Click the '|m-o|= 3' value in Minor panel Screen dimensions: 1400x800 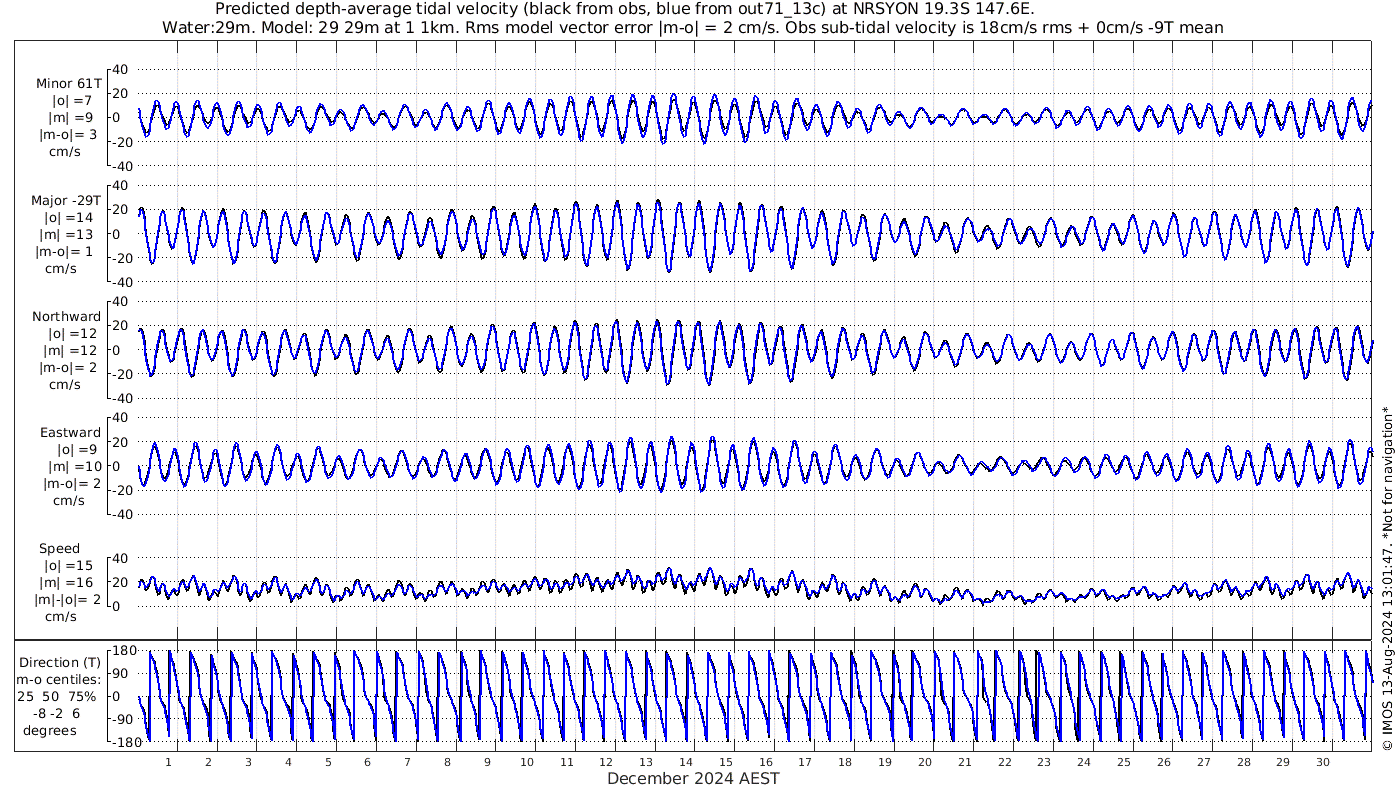point(68,135)
